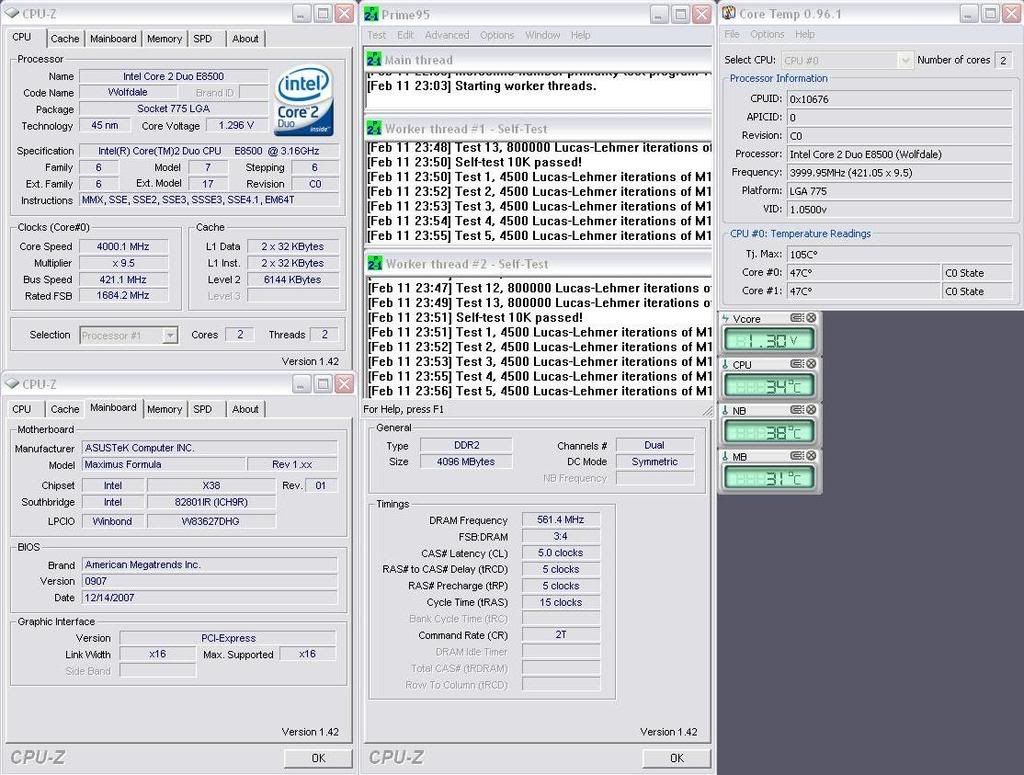Click the Tj. Max value 105C
The height and width of the screenshot is (775, 1024).
[899, 254]
